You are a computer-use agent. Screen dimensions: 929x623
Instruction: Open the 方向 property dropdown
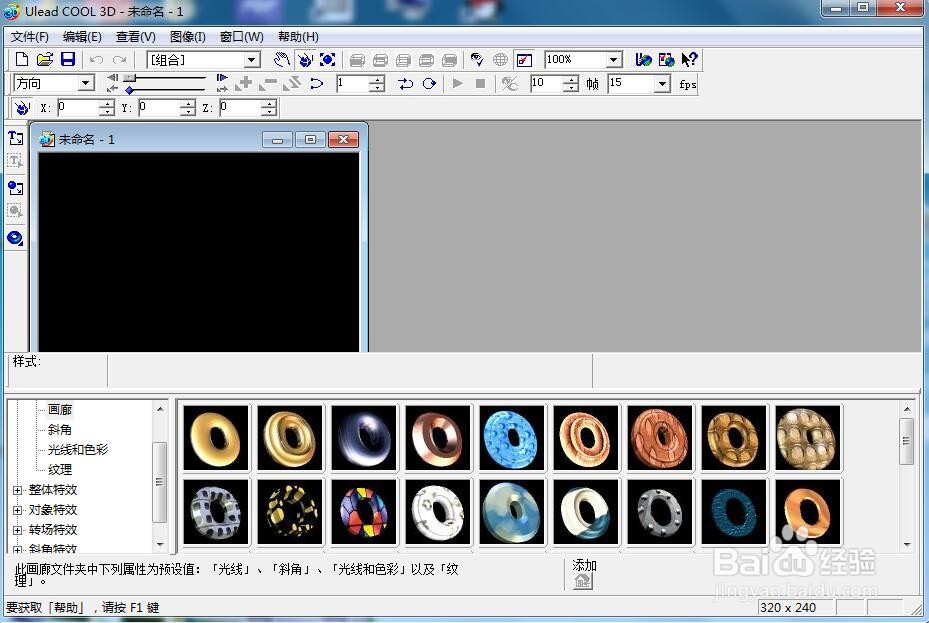click(x=86, y=83)
